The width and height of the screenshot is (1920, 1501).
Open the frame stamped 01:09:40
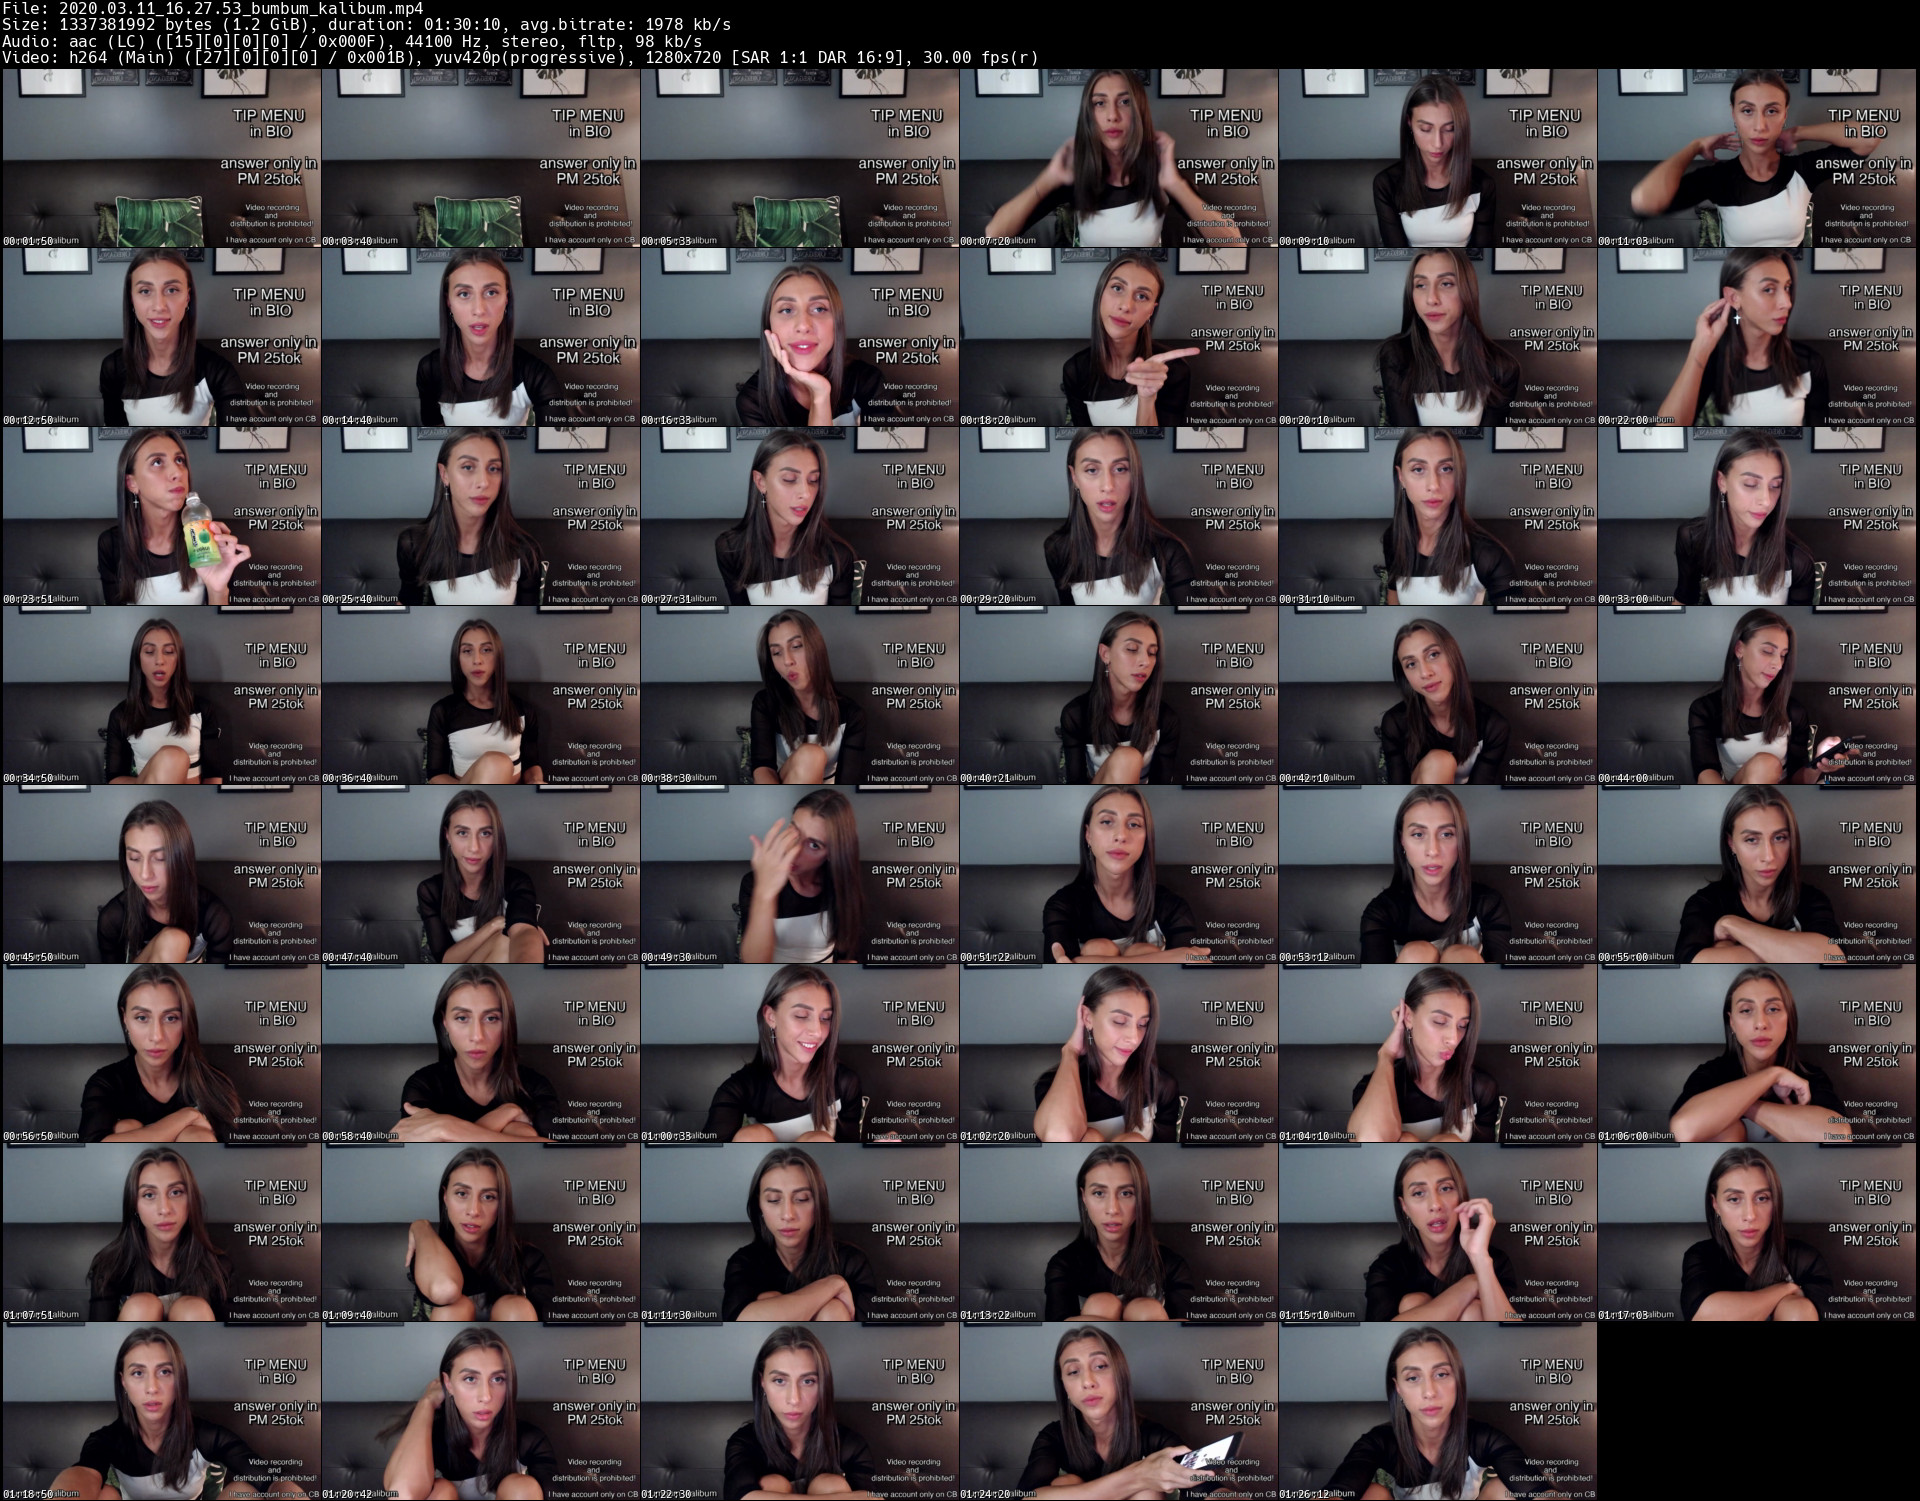point(481,1232)
